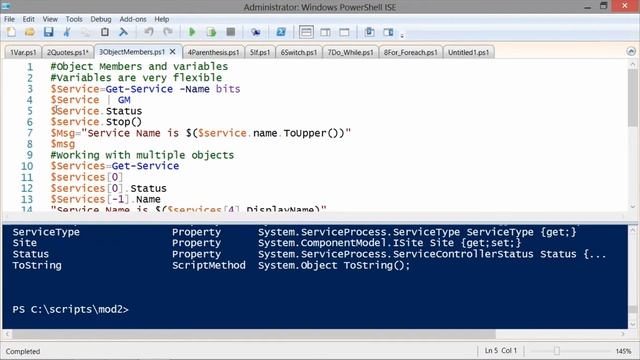Click the Ln 5 Col 1 indicator

pyautogui.click(x=500, y=351)
